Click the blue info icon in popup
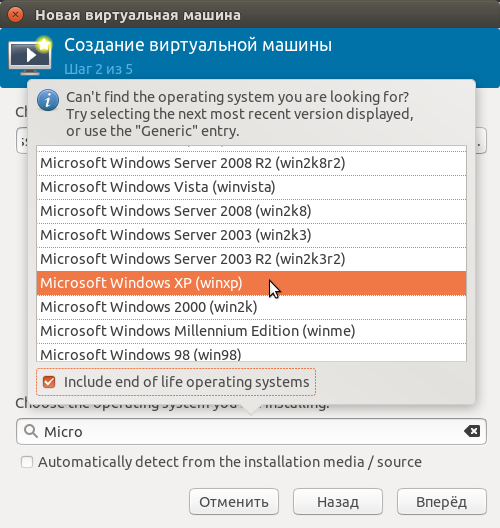This screenshot has width=500, height=528. [x=48, y=100]
